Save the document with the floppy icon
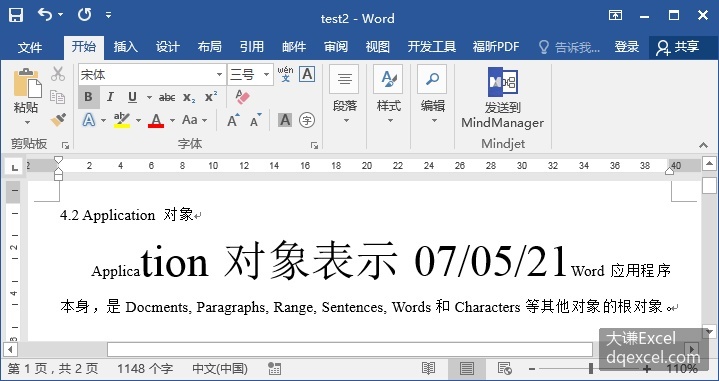Screen dimensions: 719x381 [16, 15]
